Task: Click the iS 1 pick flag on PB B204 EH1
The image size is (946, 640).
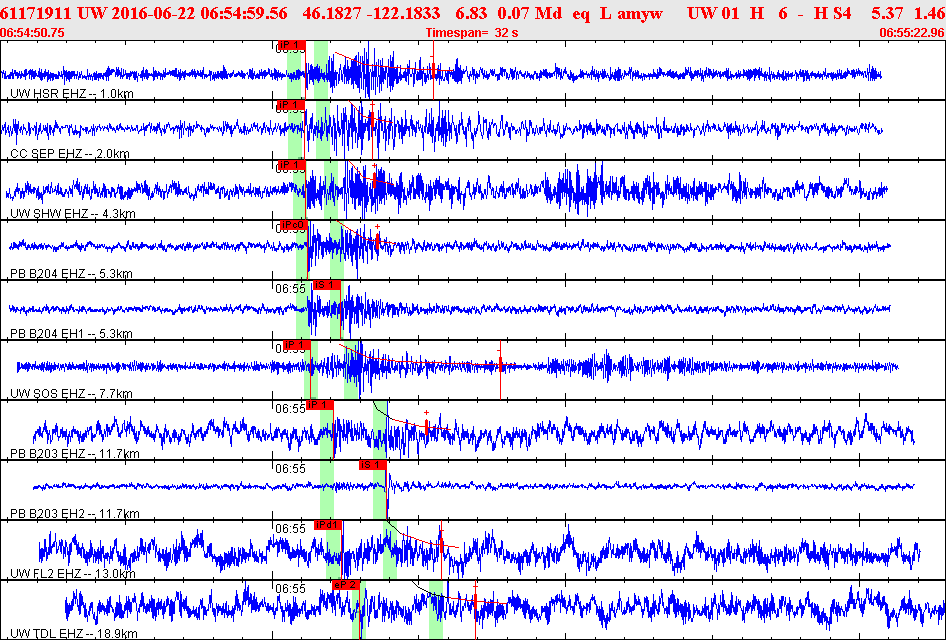Action: click(326, 285)
